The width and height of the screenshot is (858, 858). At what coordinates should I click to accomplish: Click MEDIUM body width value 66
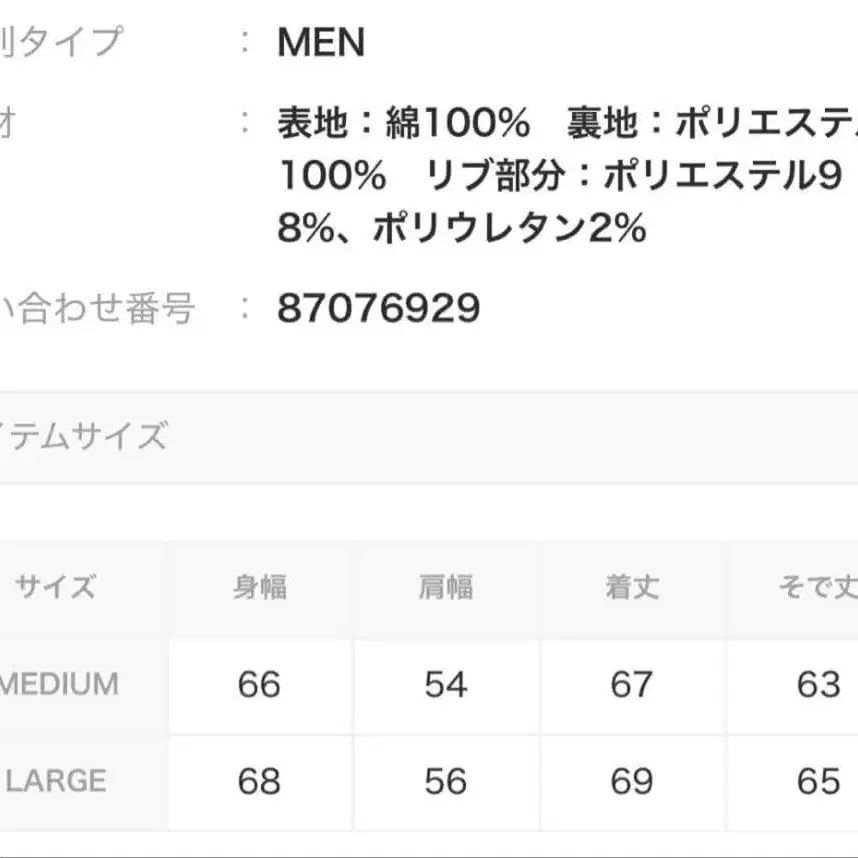tap(259, 685)
